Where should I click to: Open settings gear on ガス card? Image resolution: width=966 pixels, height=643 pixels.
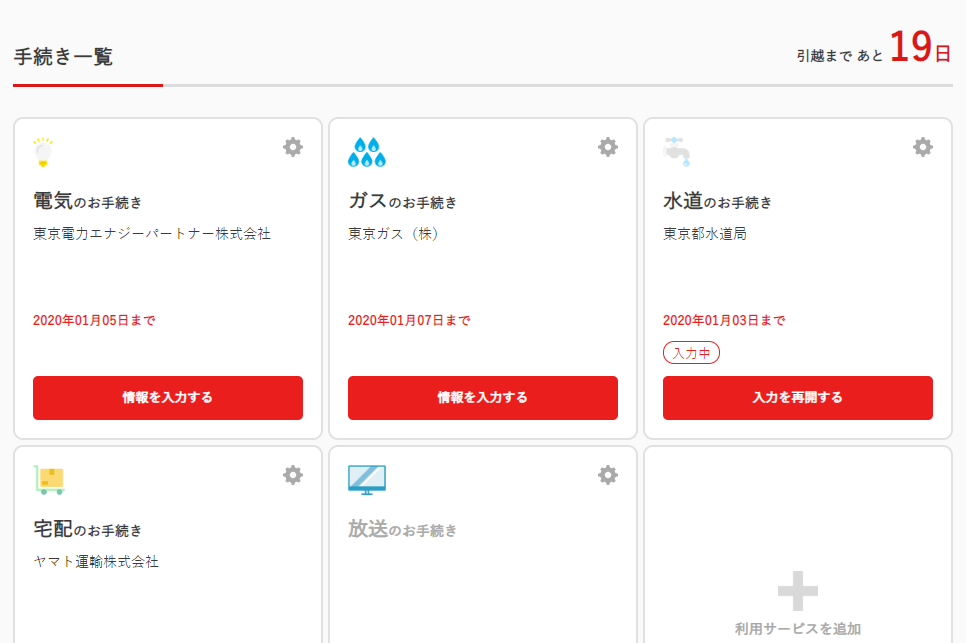click(x=607, y=147)
